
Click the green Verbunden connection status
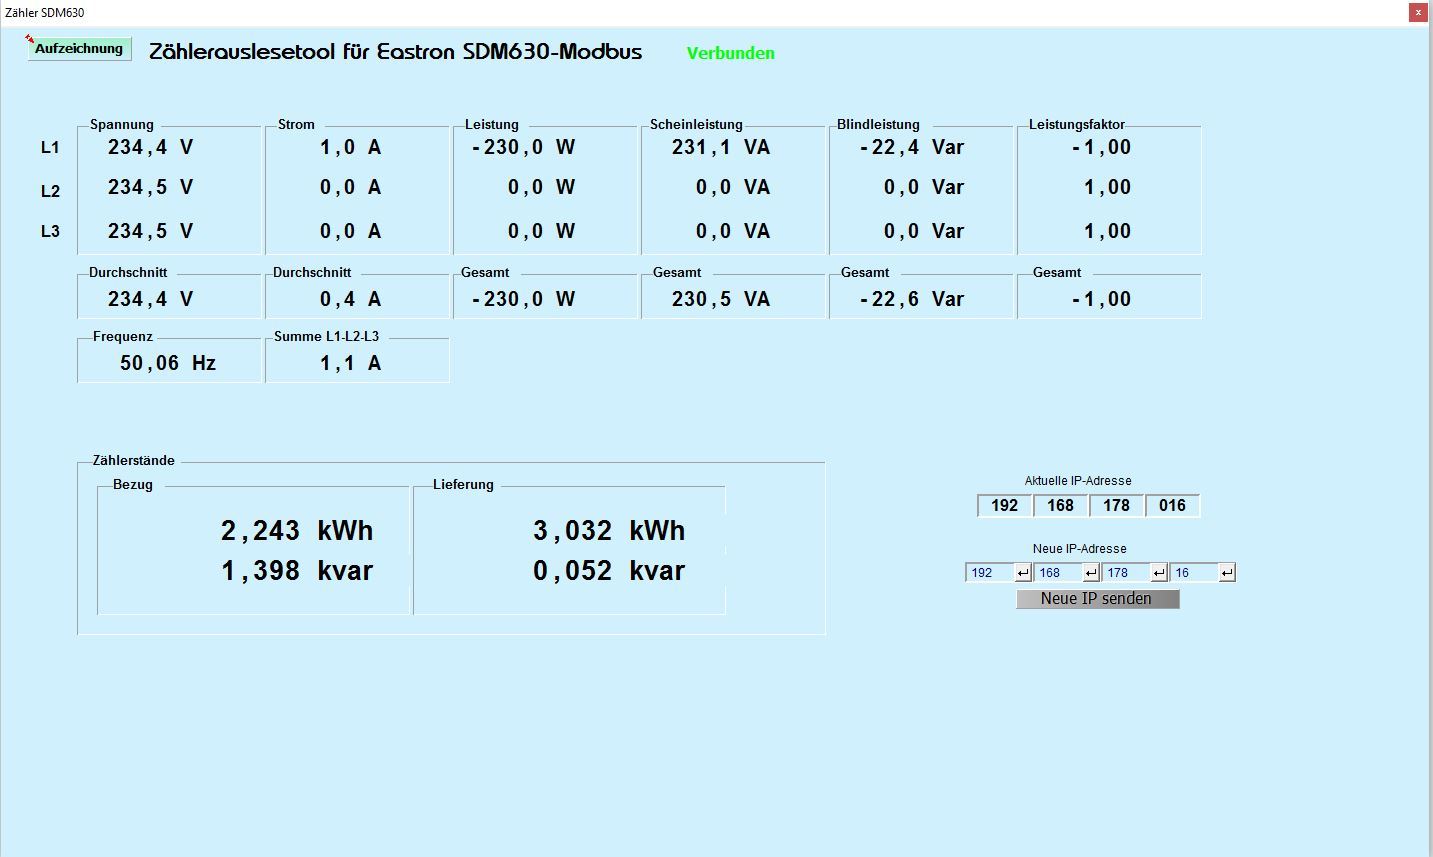click(x=731, y=53)
